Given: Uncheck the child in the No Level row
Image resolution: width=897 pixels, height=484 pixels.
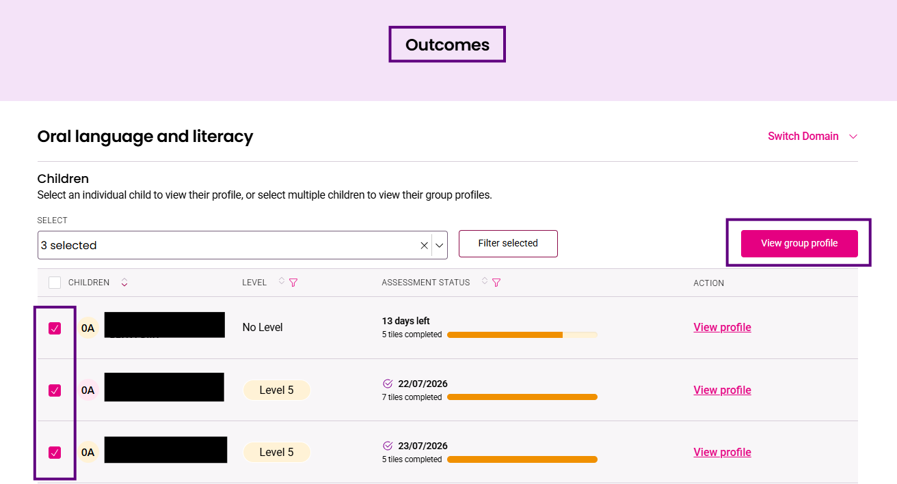Looking at the screenshot, I should pyautogui.click(x=54, y=328).
